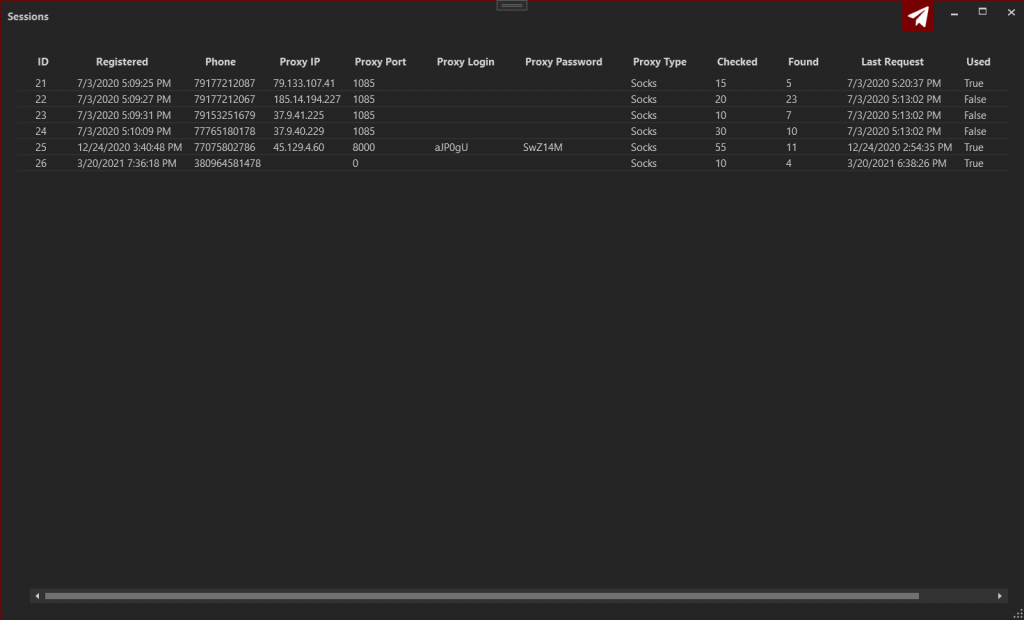Click the horizontal scrollbar left arrow
This screenshot has width=1024, height=620.
tap(37, 596)
